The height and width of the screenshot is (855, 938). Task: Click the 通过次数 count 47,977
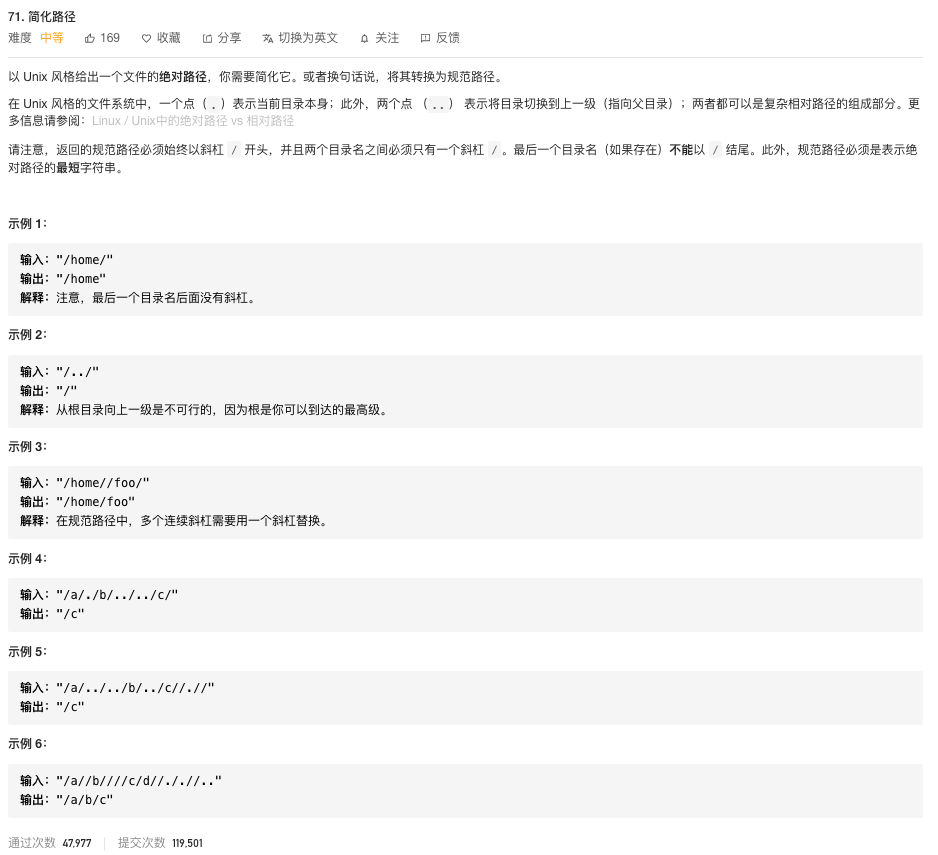click(77, 843)
